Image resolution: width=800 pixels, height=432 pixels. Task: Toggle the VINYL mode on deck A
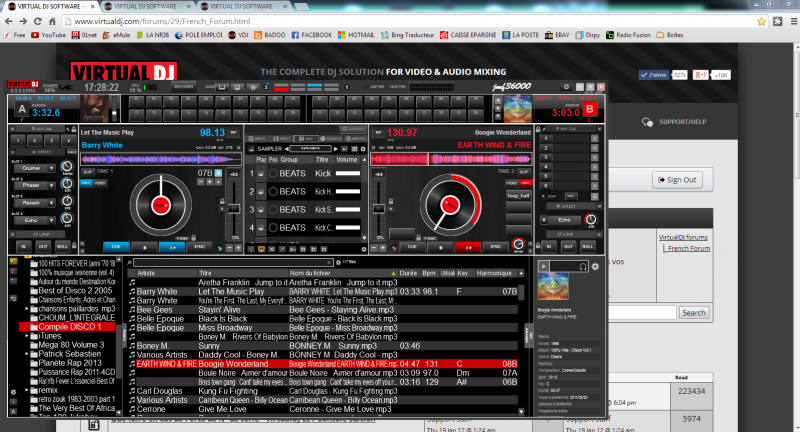pos(86,182)
